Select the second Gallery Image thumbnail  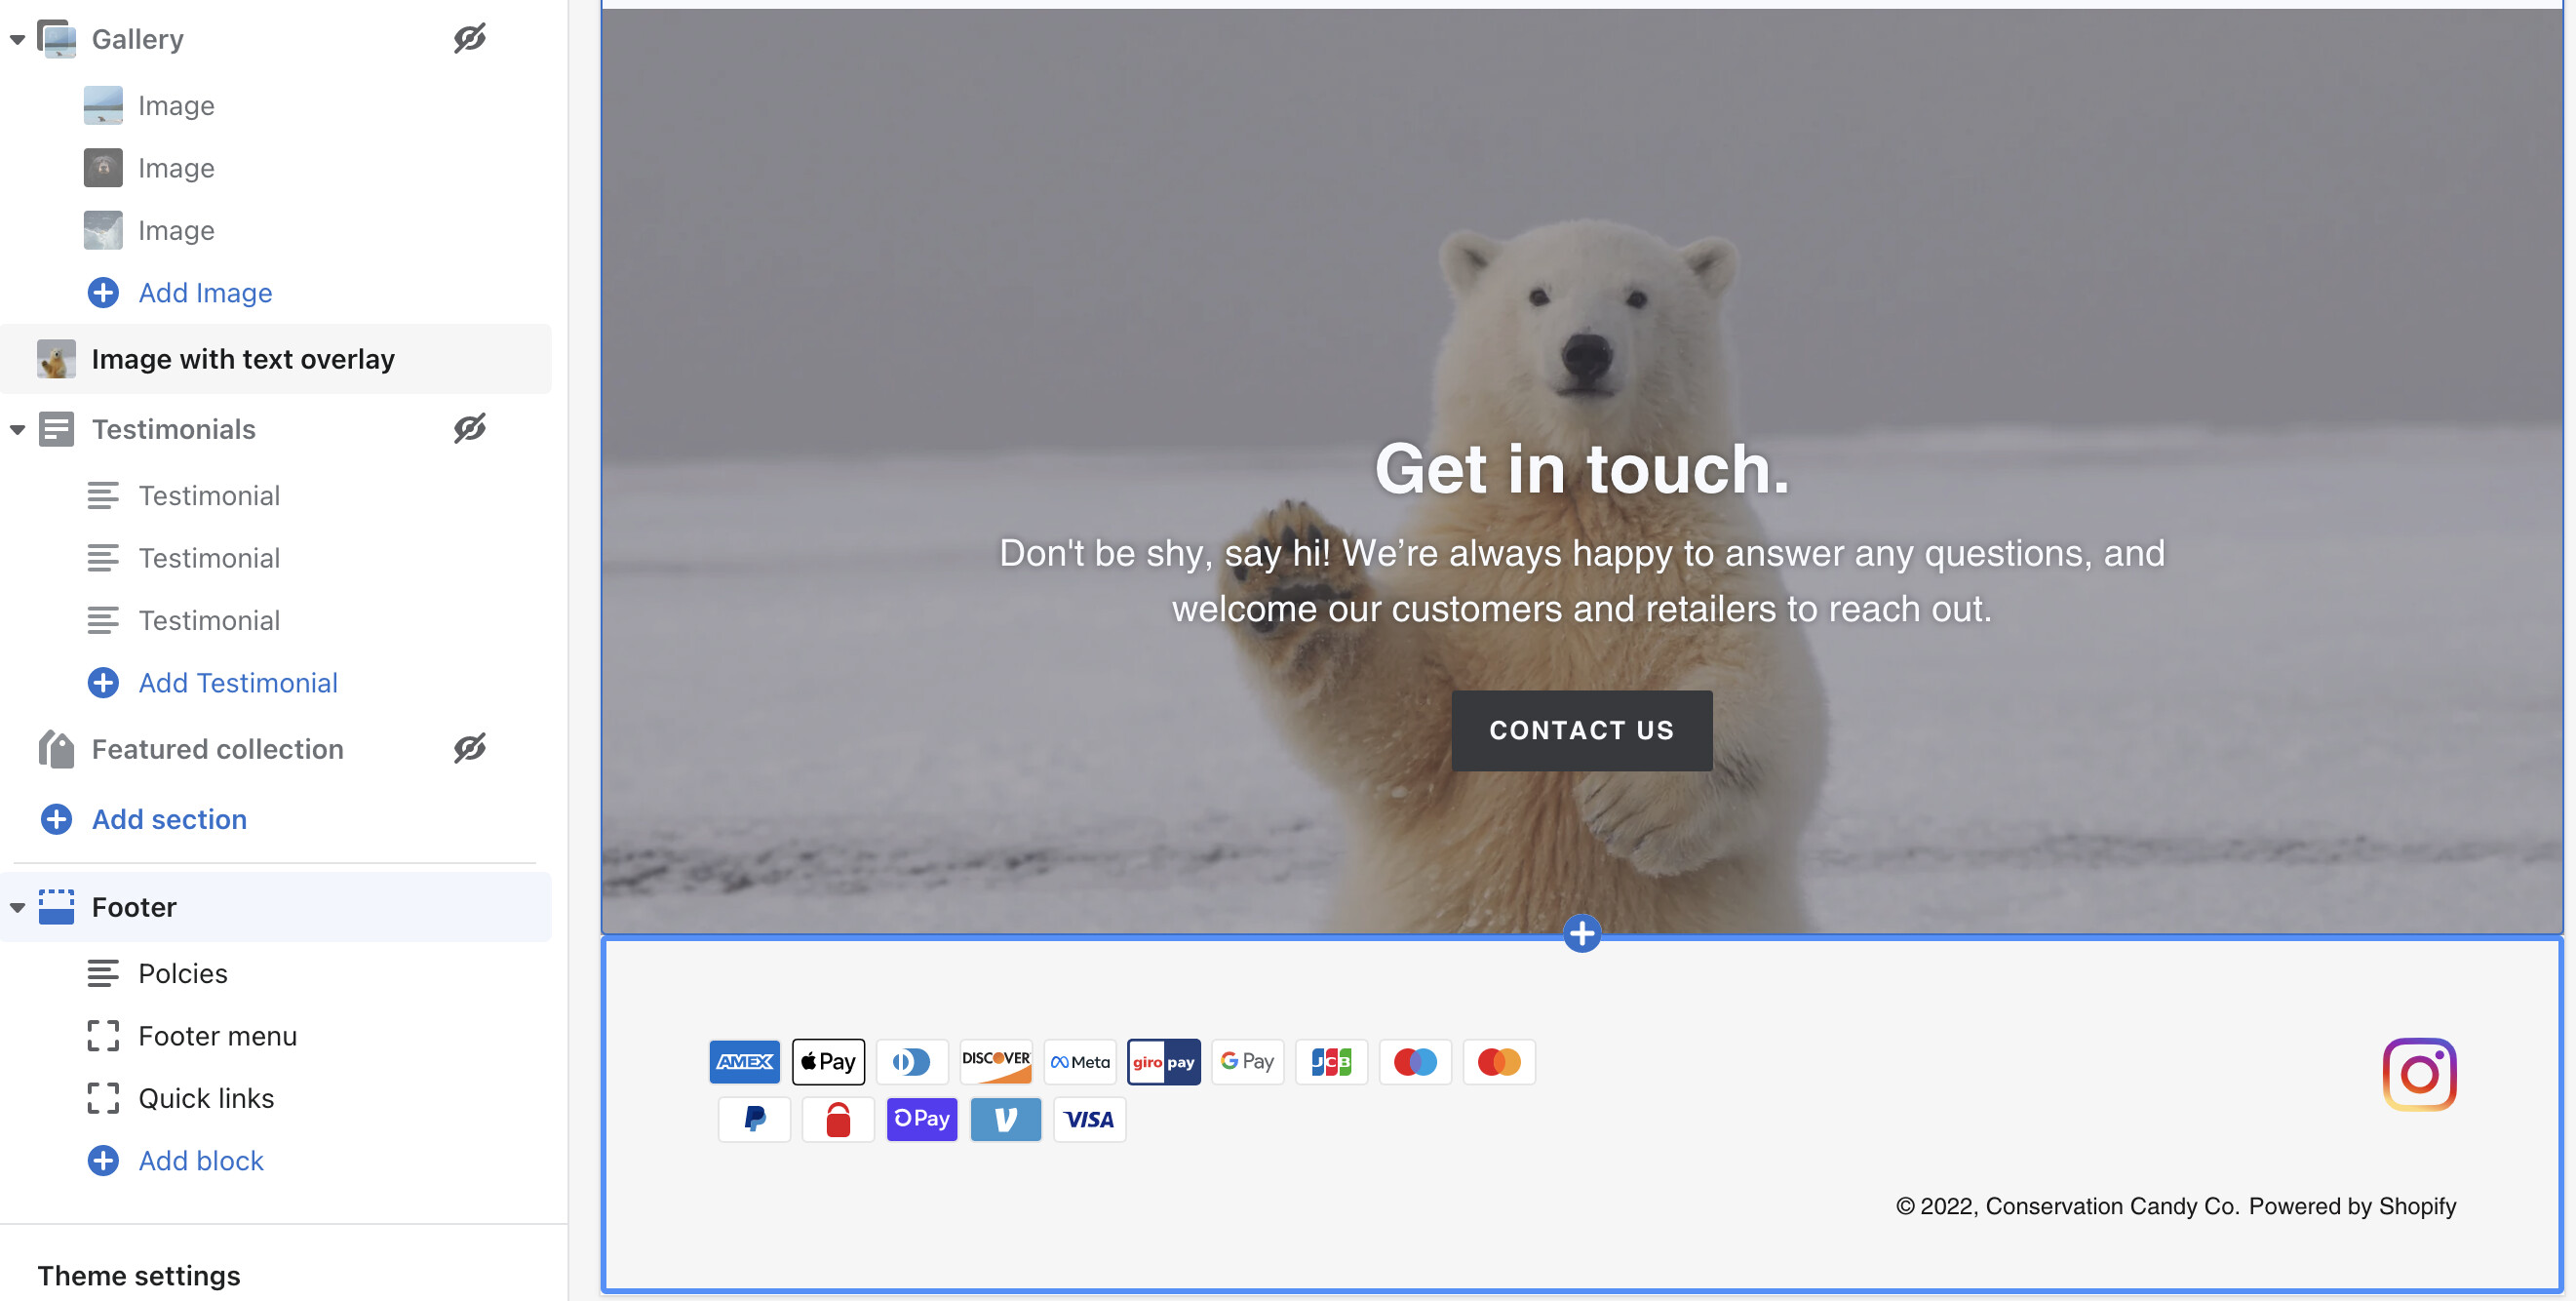(x=103, y=168)
